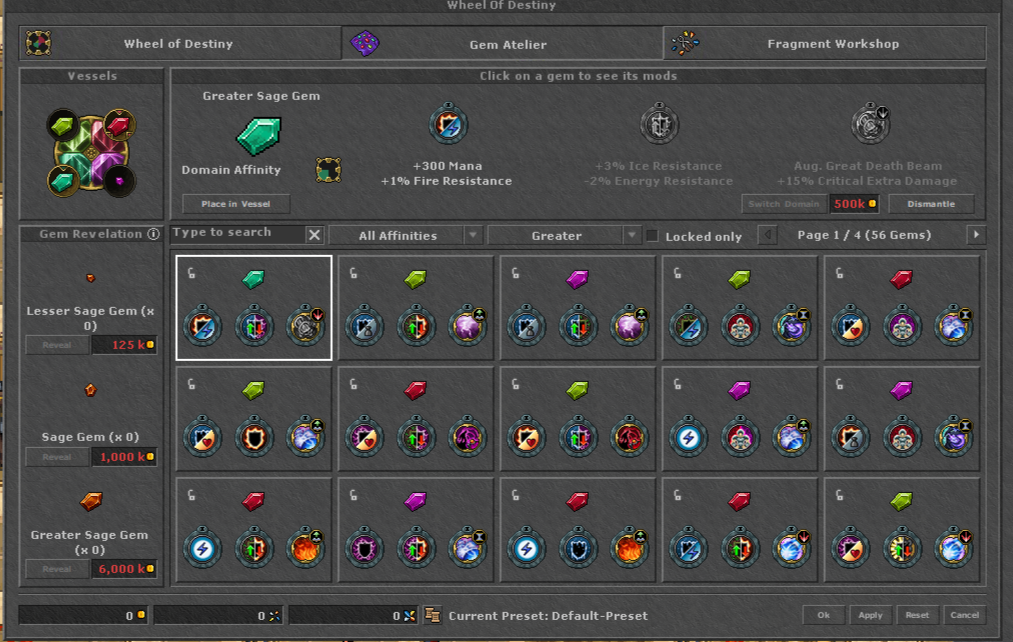Click the Dismantle button
Image resolution: width=1013 pixels, height=642 pixels.
tap(931, 203)
